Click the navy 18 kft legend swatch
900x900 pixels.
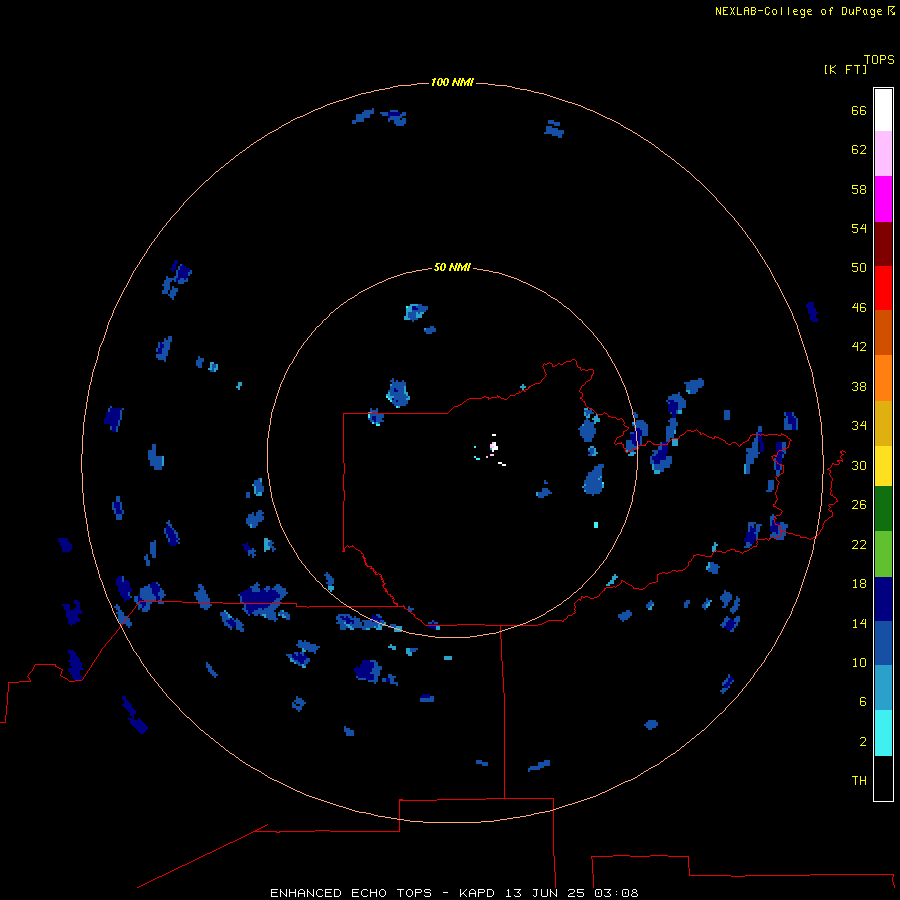click(883, 599)
